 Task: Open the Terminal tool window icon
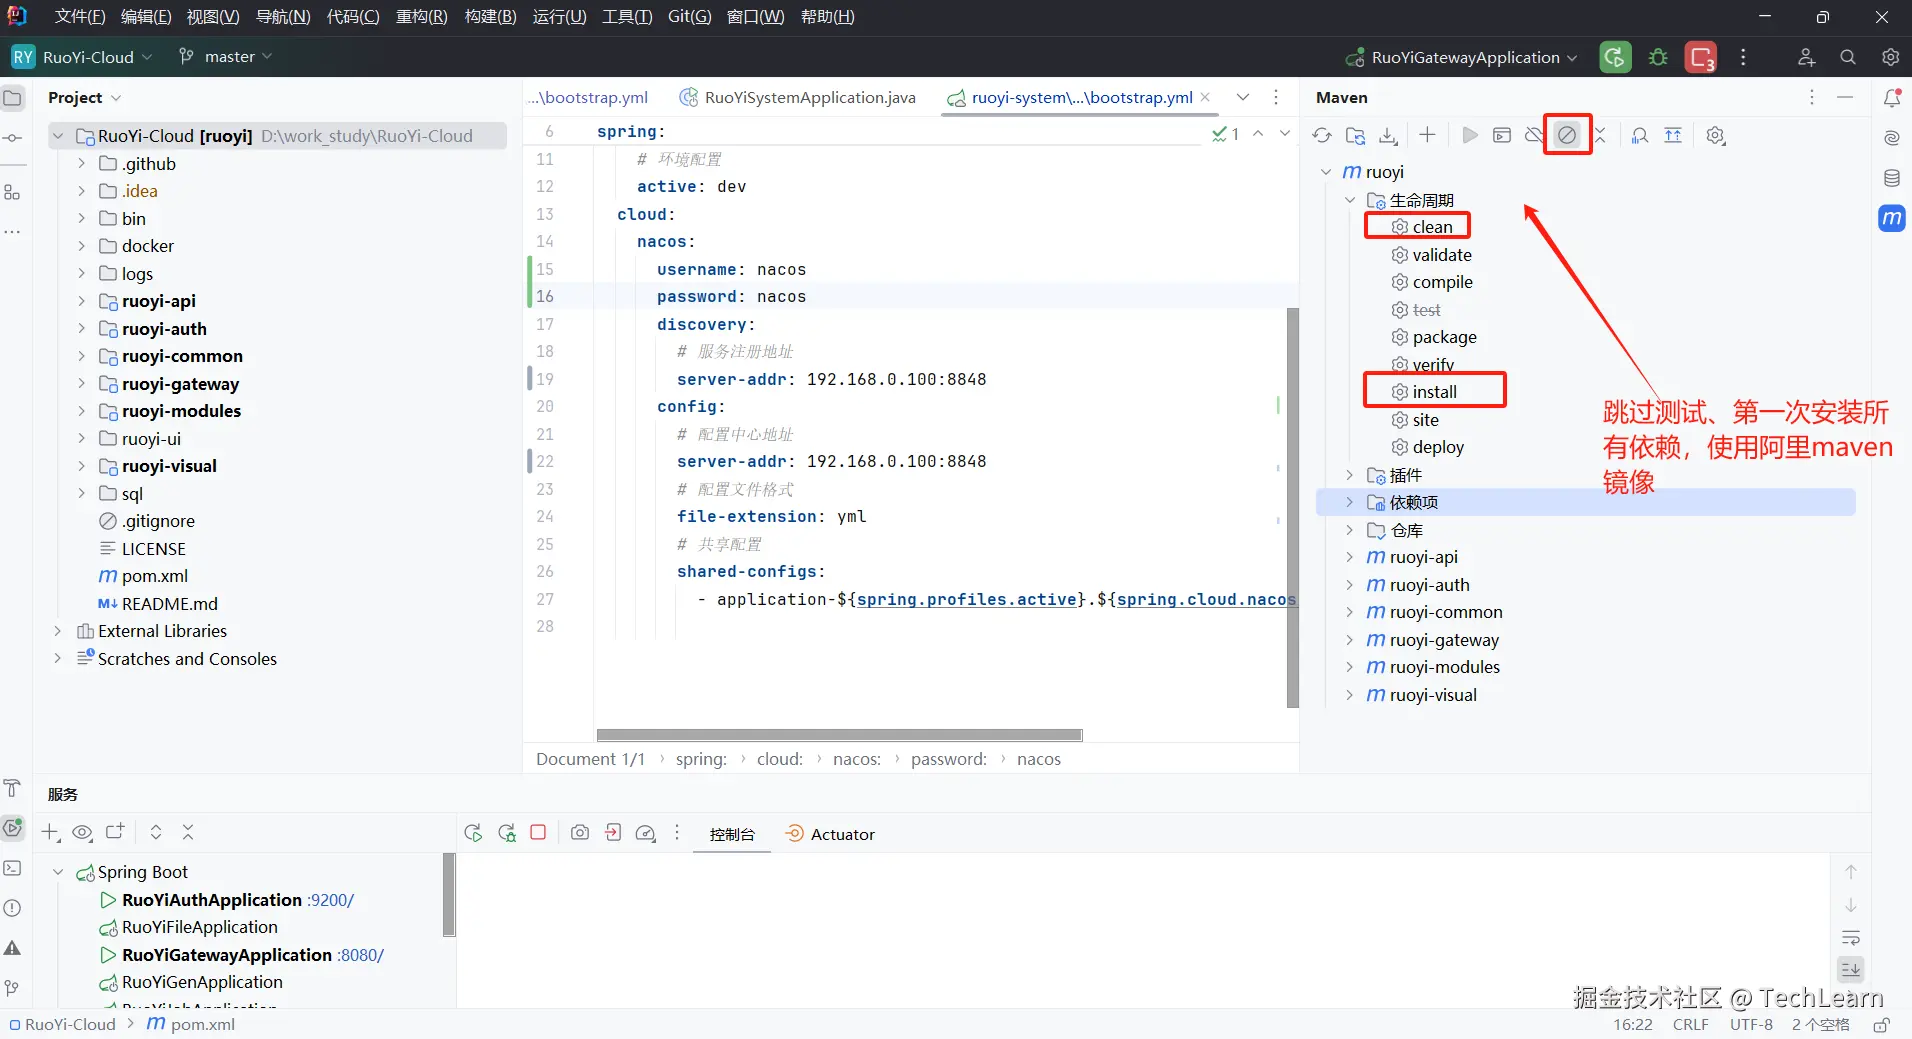13,868
